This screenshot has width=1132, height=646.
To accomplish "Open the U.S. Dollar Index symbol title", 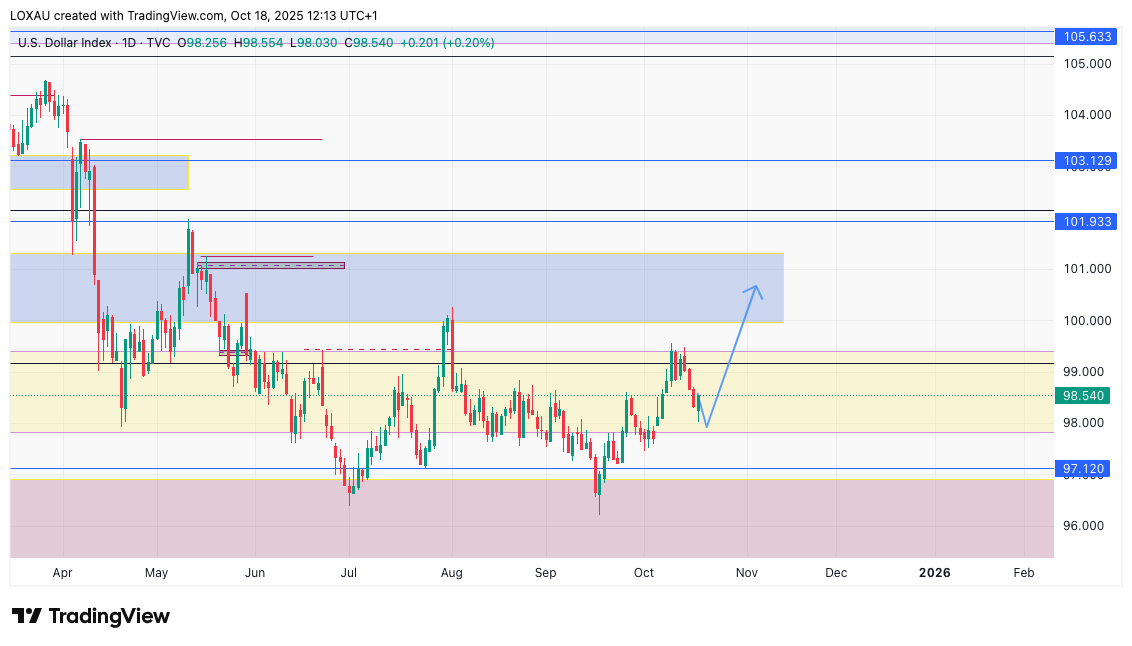I will pyautogui.click(x=62, y=43).
